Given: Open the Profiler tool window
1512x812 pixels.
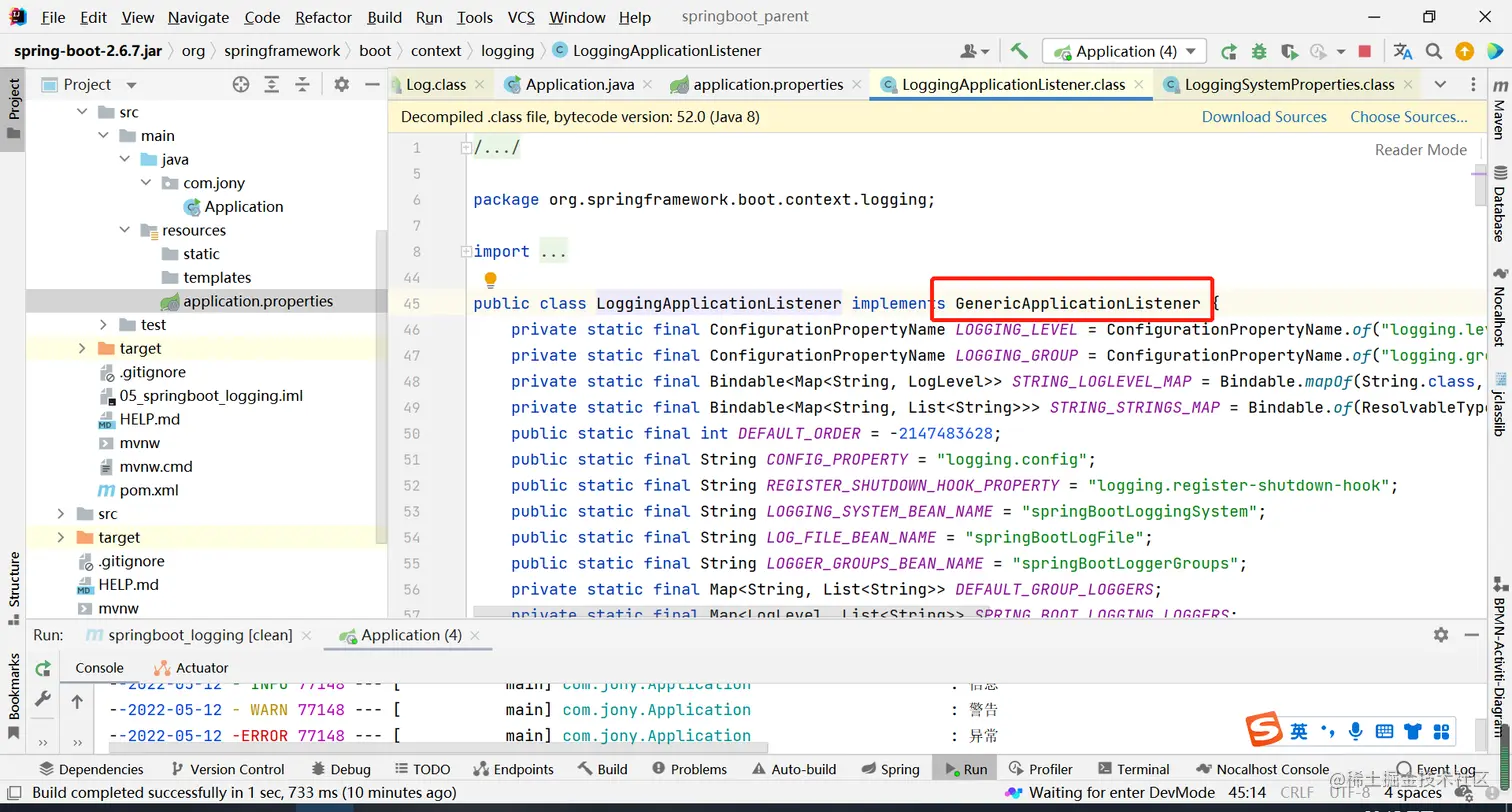Looking at the screenshot, I should 1041,770.
